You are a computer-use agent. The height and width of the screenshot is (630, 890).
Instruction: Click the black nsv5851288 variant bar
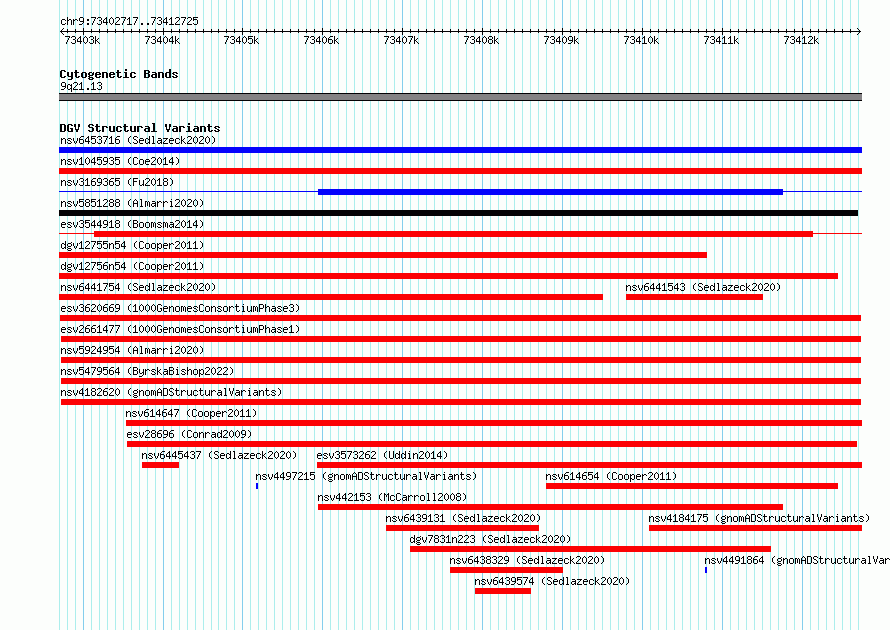[x=459, y=213]
